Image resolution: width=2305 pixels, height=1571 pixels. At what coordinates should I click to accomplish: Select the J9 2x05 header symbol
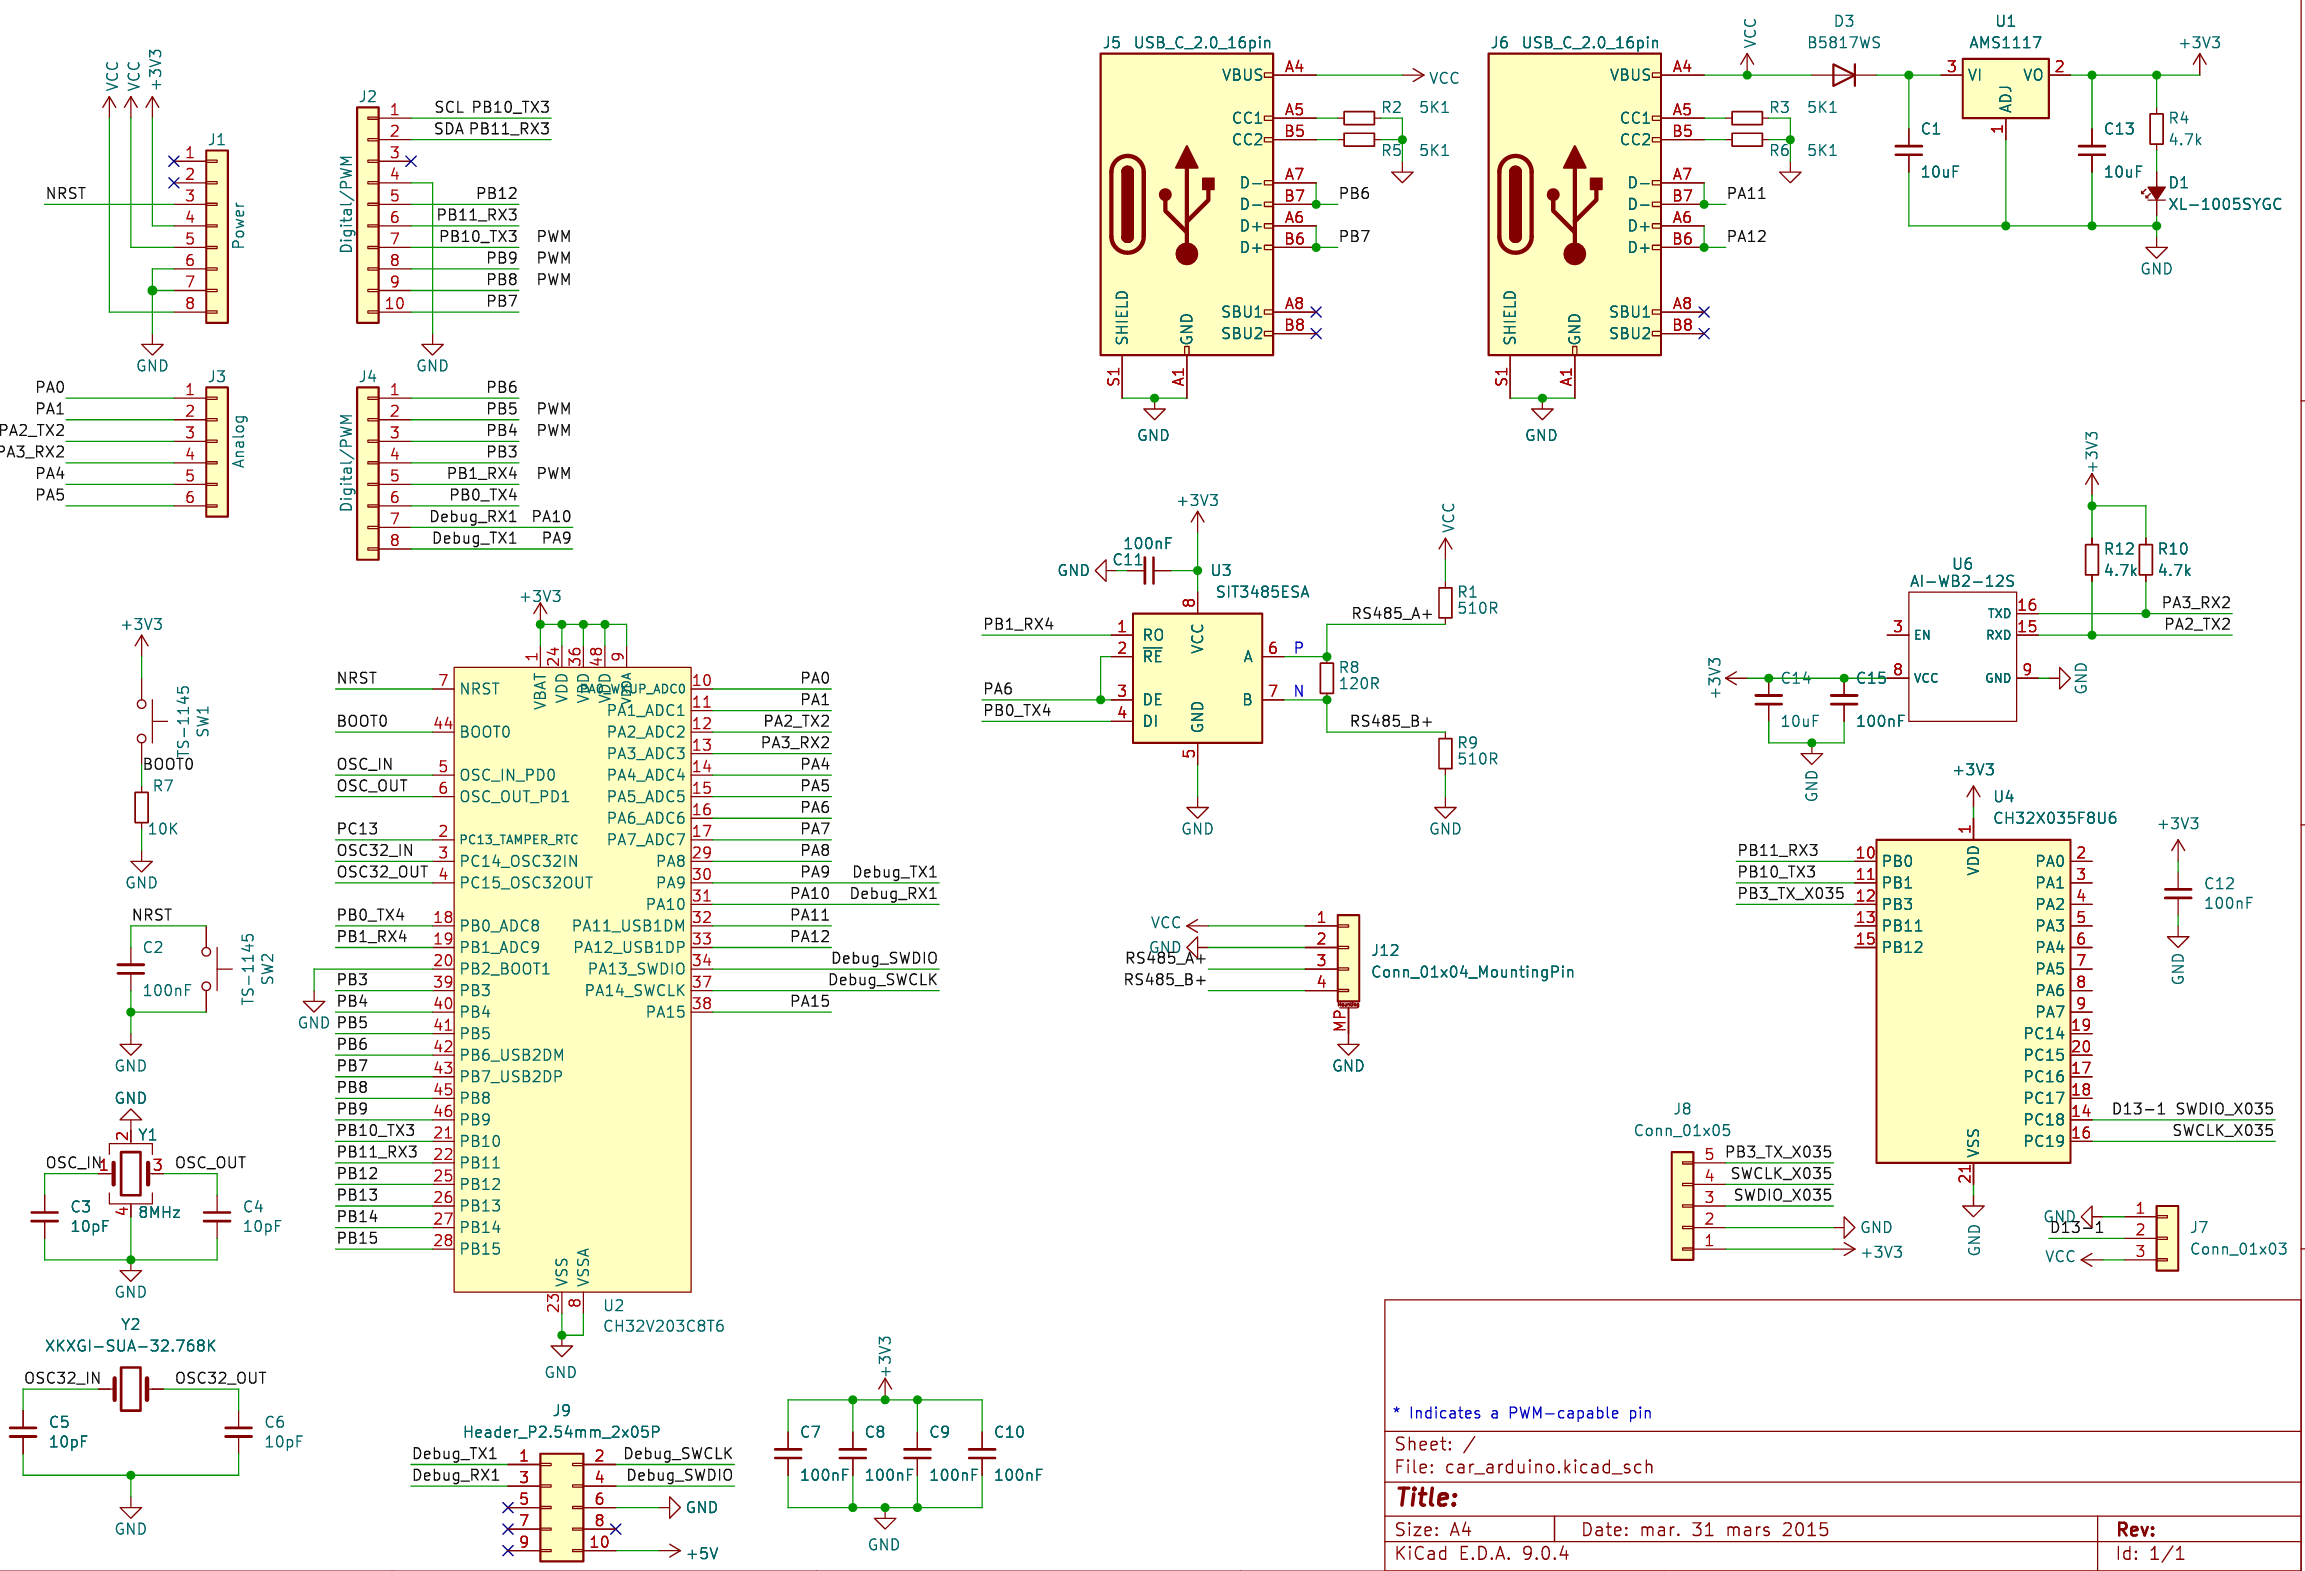[x=561, y=1507]
